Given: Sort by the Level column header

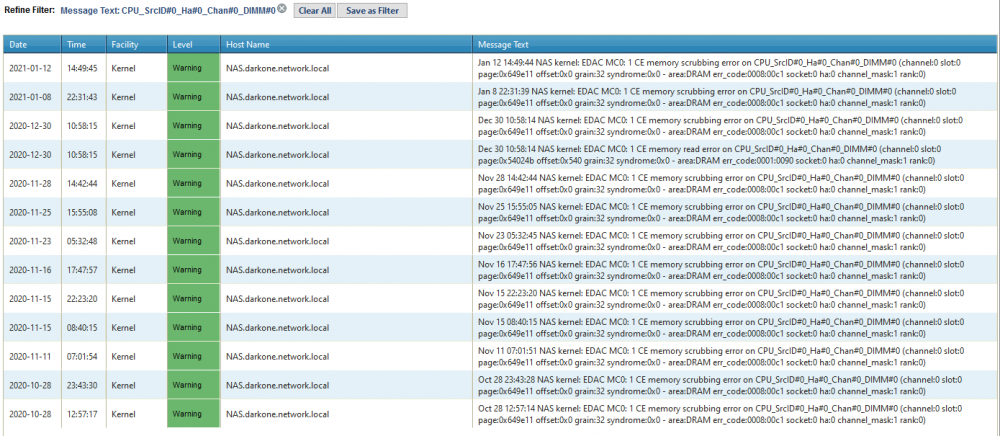Looking at the screenshot, I should (x=193, y=45).
